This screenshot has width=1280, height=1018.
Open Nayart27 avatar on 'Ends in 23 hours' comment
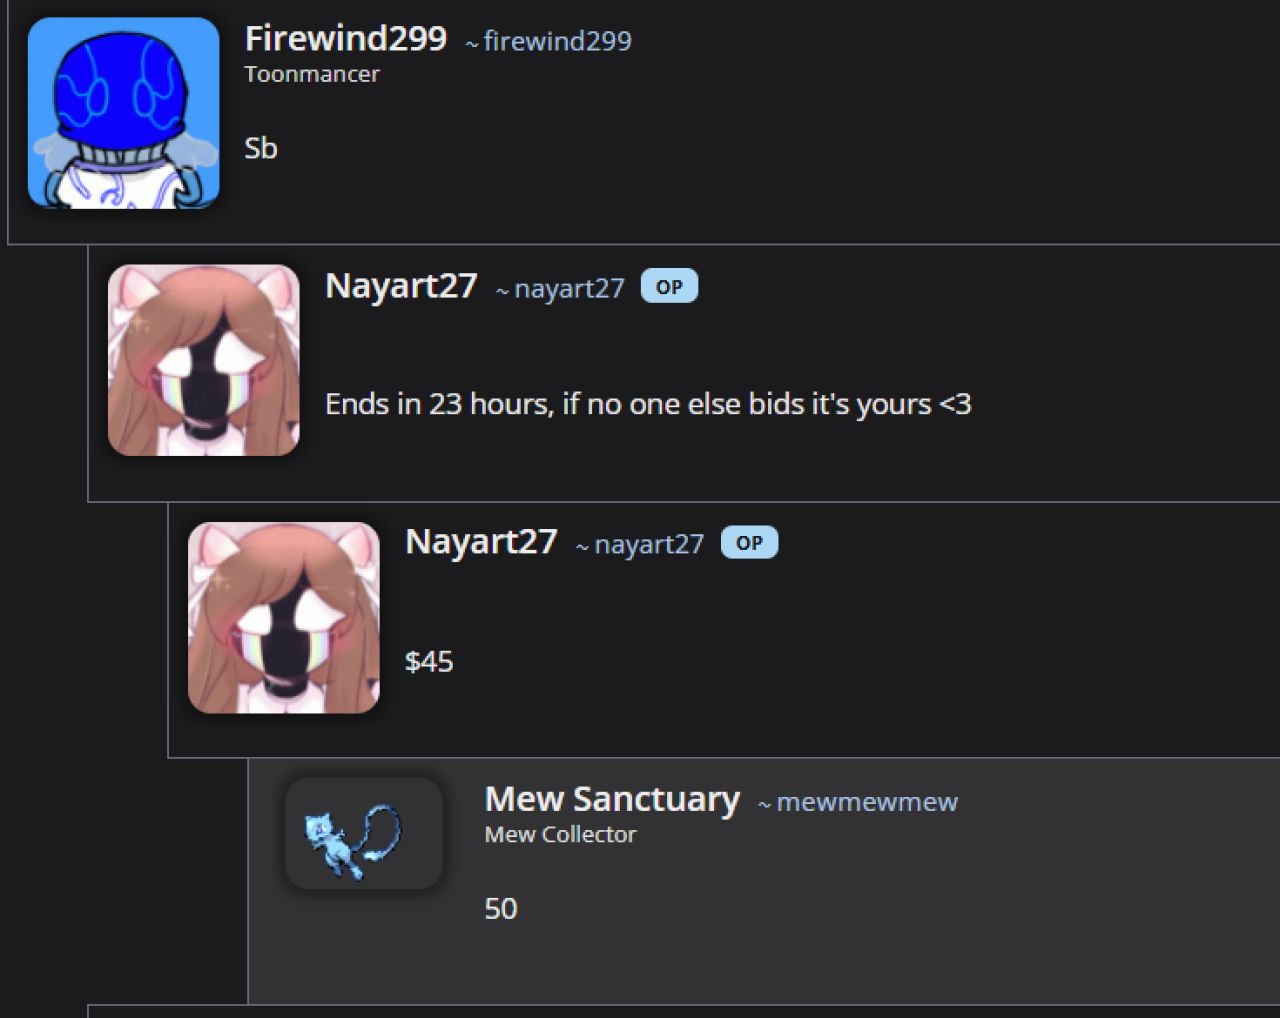pos(204,360)
